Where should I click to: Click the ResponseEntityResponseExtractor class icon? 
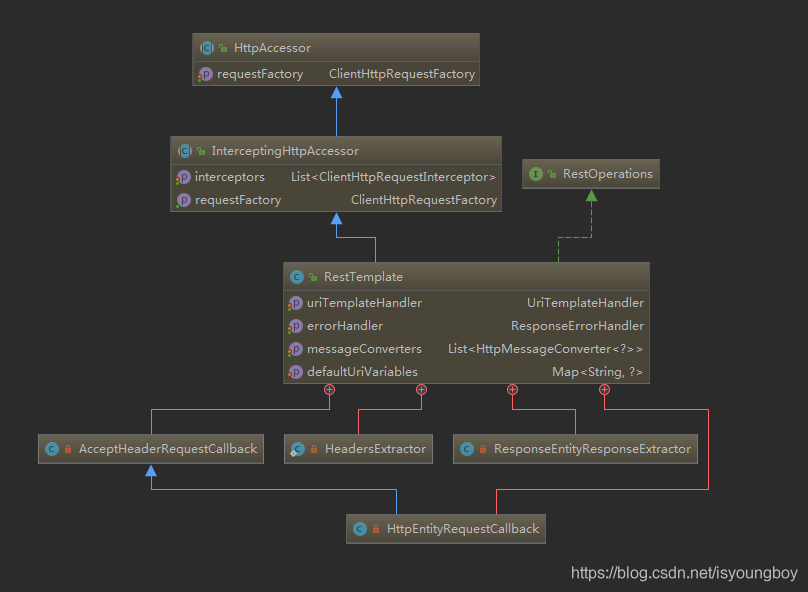(467, 449)
